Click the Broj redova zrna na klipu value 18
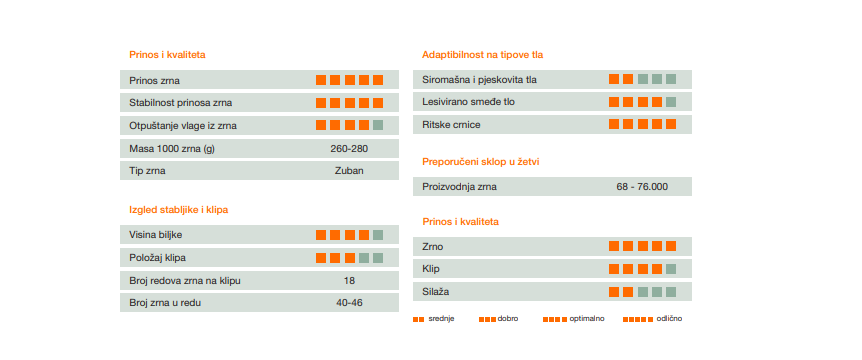 [349, 281]
